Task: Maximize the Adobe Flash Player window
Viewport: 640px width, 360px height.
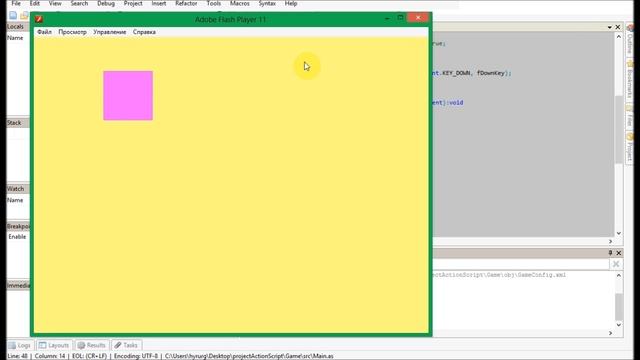Action: (400, 18)
